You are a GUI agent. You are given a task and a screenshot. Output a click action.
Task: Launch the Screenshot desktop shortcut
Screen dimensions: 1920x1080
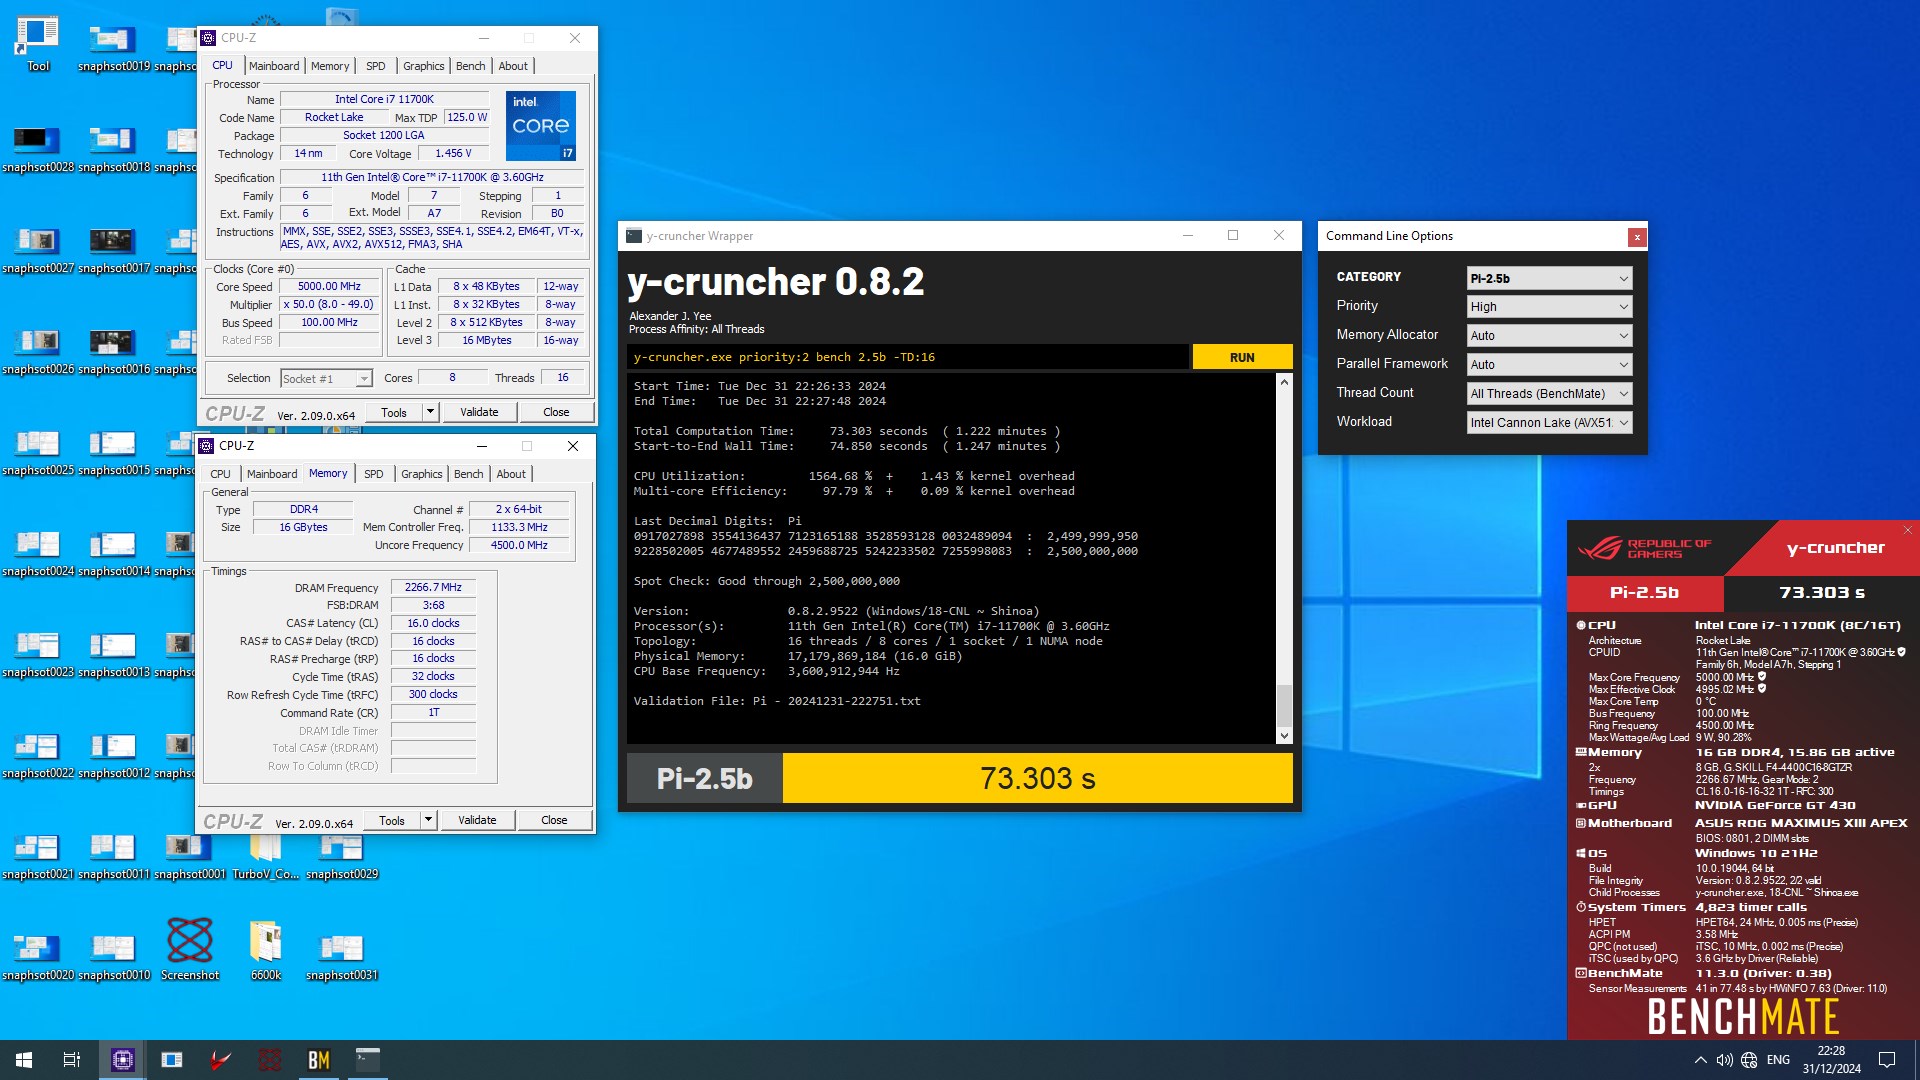[189, 950]
